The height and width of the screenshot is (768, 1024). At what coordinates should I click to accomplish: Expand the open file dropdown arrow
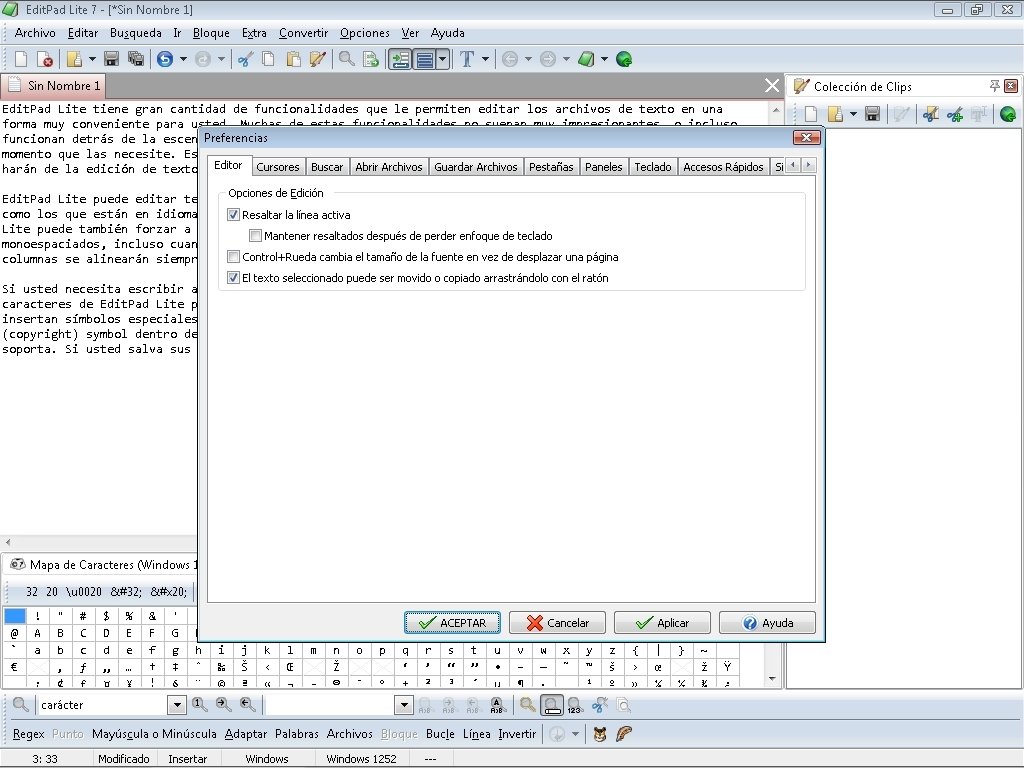click(x=92, y=59)
